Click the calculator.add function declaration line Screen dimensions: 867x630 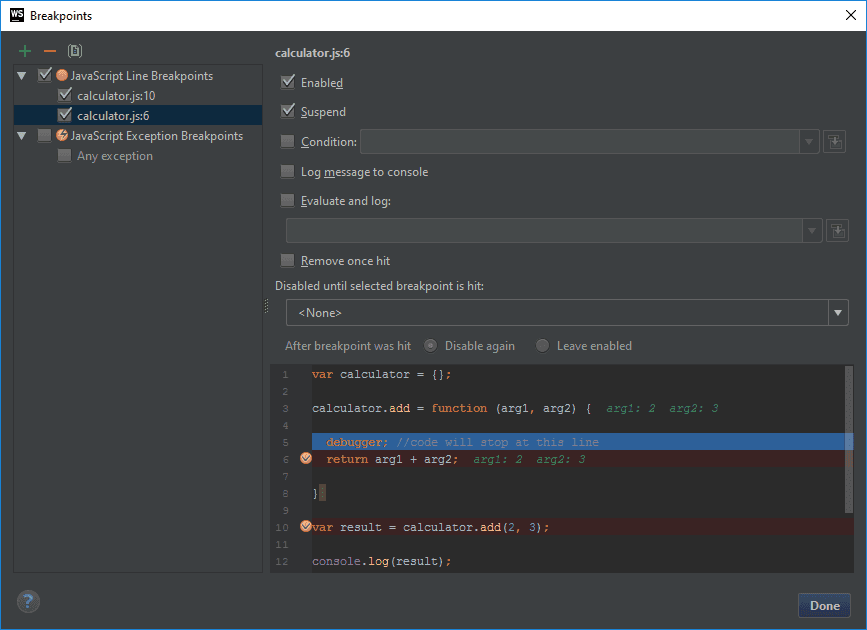(452, 408)
